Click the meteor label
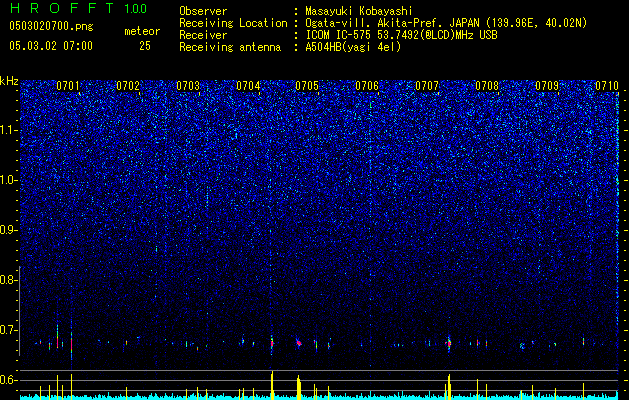629x400 pixels. click(x=142, y=31)
